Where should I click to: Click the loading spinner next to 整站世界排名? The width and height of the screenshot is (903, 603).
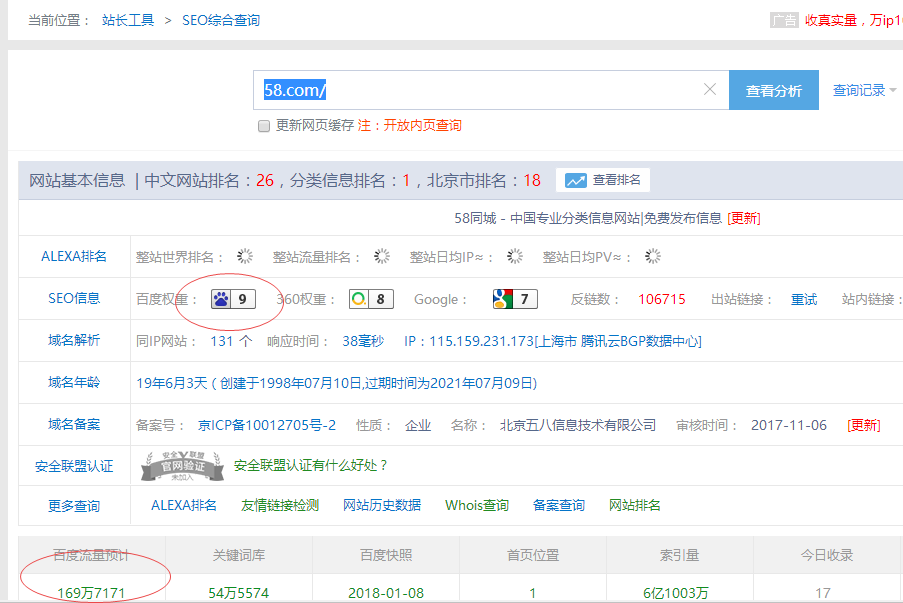245,256
